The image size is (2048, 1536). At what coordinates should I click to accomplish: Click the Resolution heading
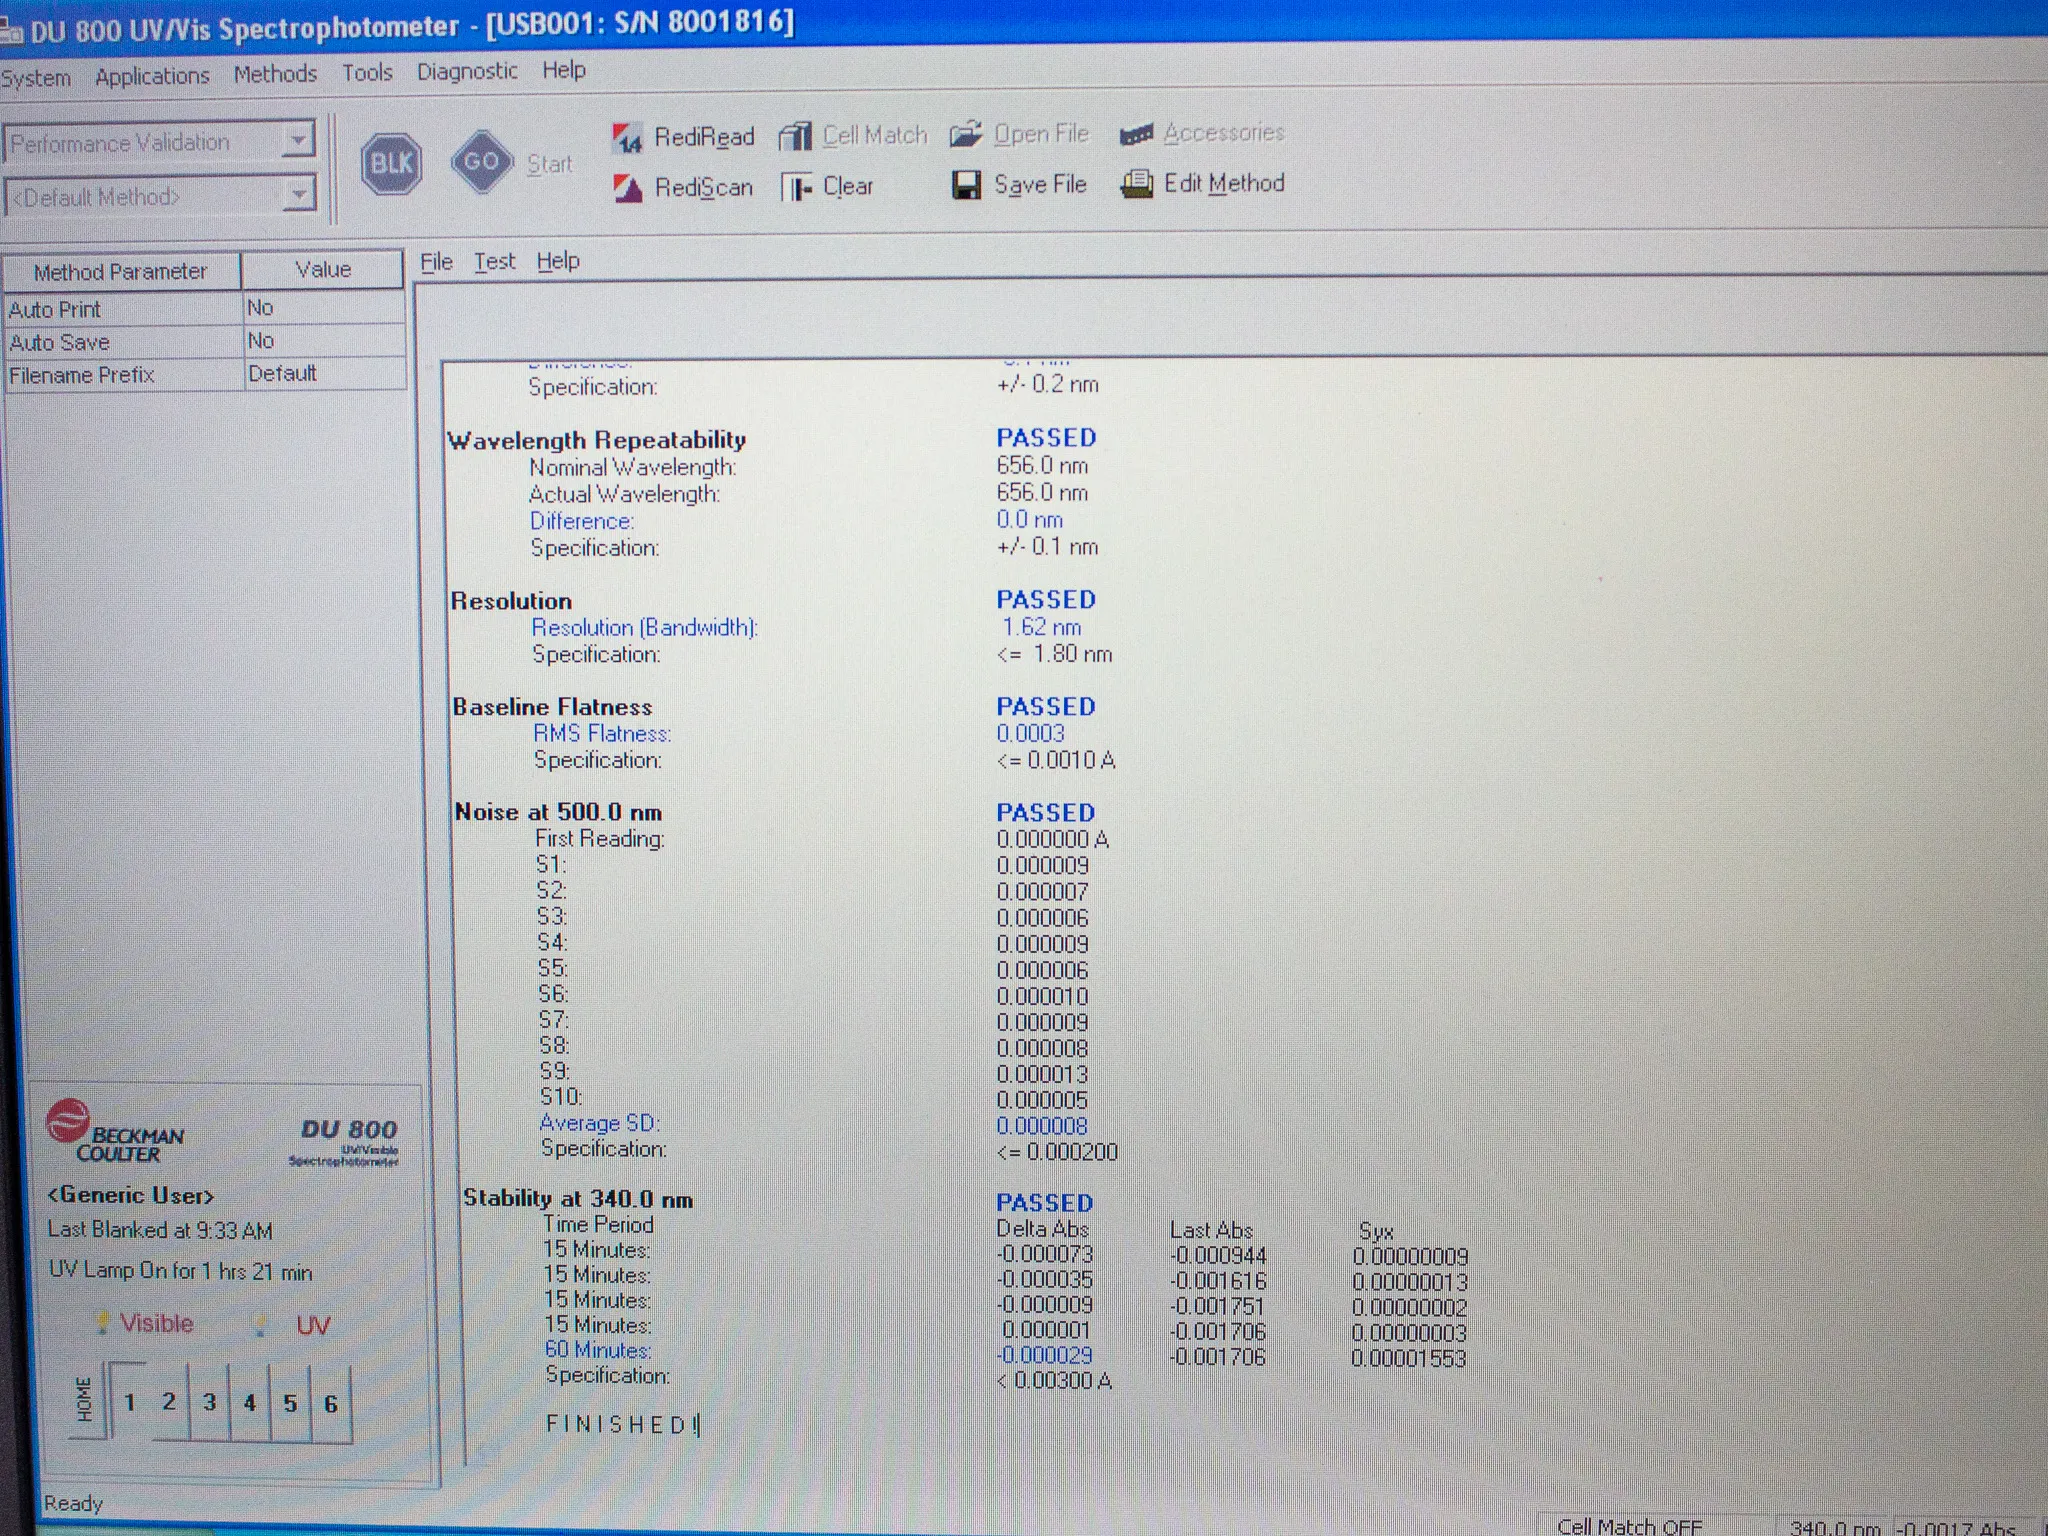(x=511, y=601)
